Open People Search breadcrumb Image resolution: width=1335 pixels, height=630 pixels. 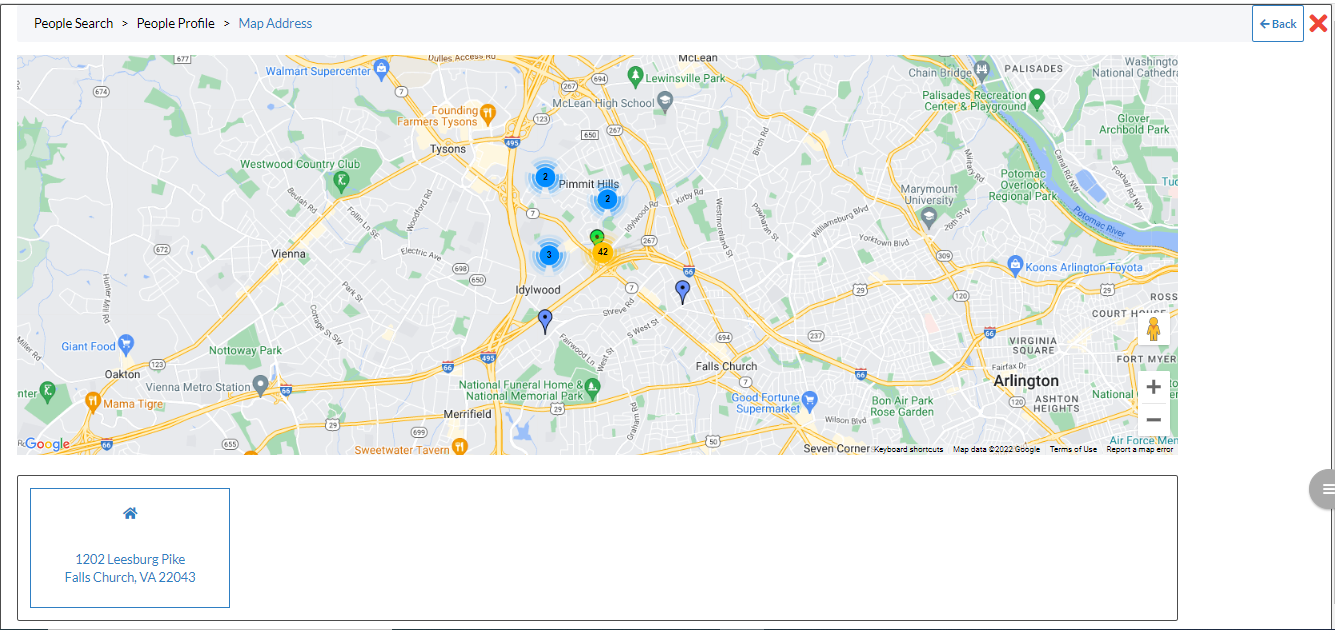[x=74, y=23]
